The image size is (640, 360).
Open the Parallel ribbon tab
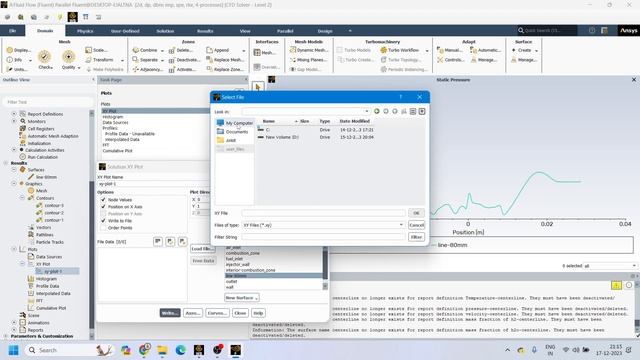(285, 31)
